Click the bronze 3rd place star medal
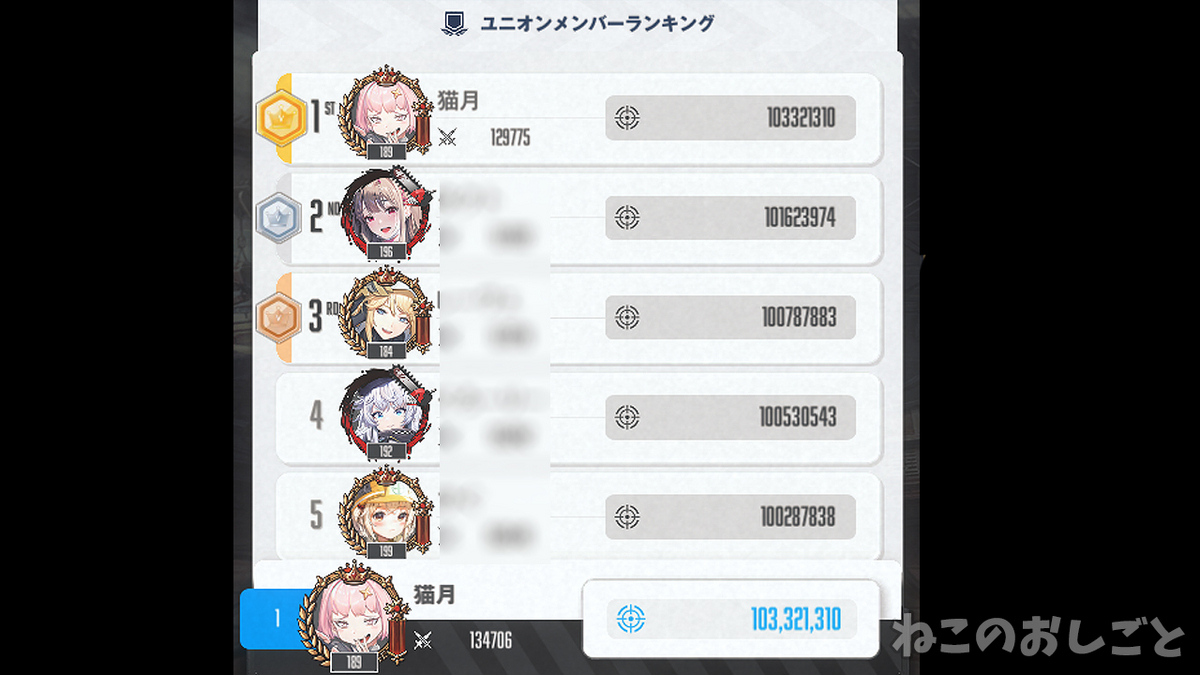The width and height of the screenshot is (1200, 675). [x=277, y=318]
